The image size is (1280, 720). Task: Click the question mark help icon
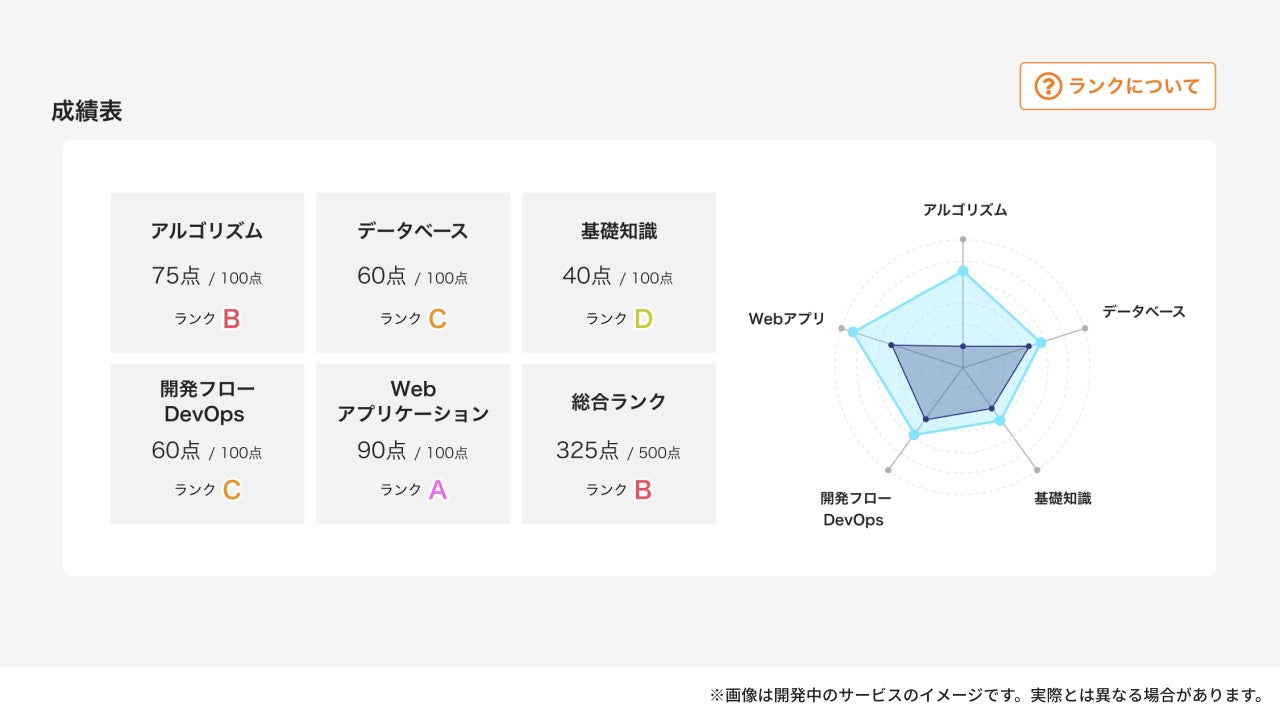(x=1047, y=86)
